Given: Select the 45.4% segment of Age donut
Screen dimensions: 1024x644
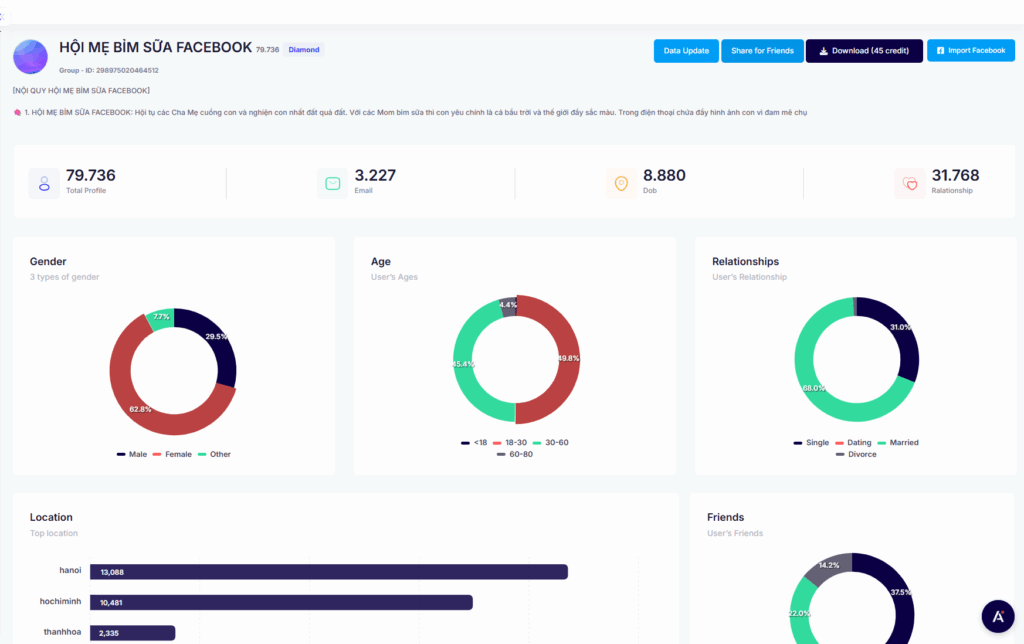Looking at the screenshot, I should pyautogui.click(x=465, y=366).
